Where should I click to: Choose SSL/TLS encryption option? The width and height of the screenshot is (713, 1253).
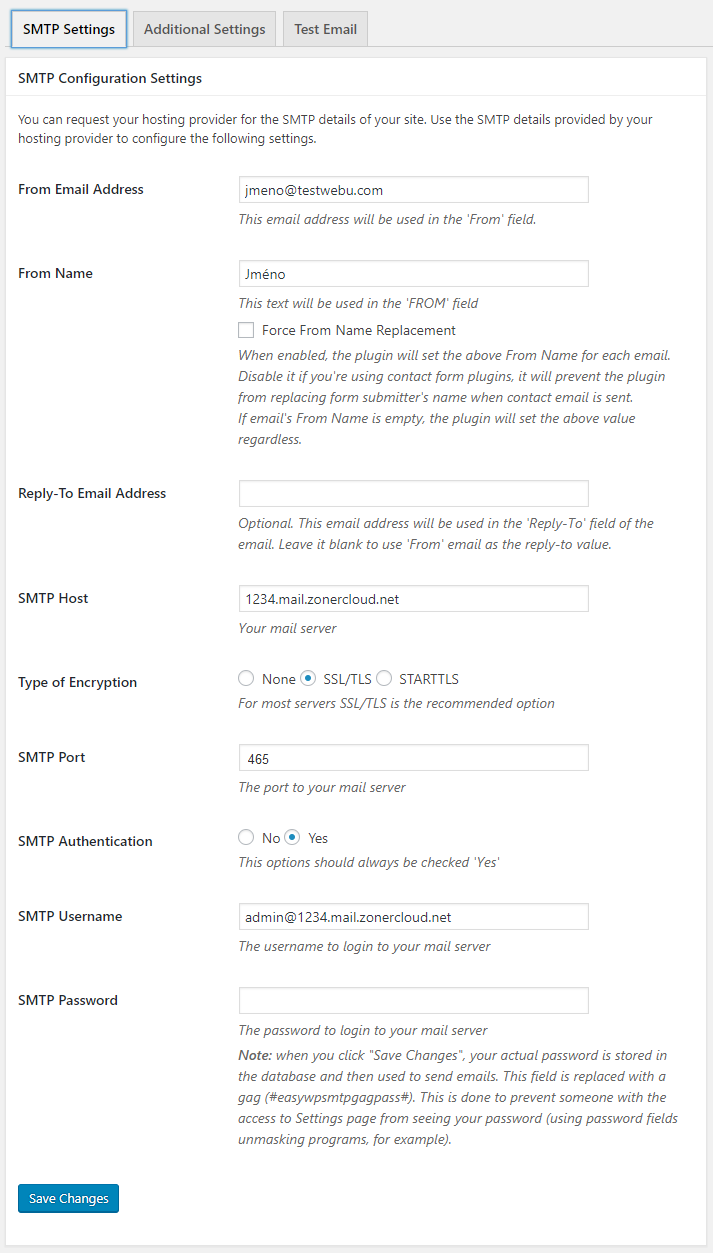[308, 679]
